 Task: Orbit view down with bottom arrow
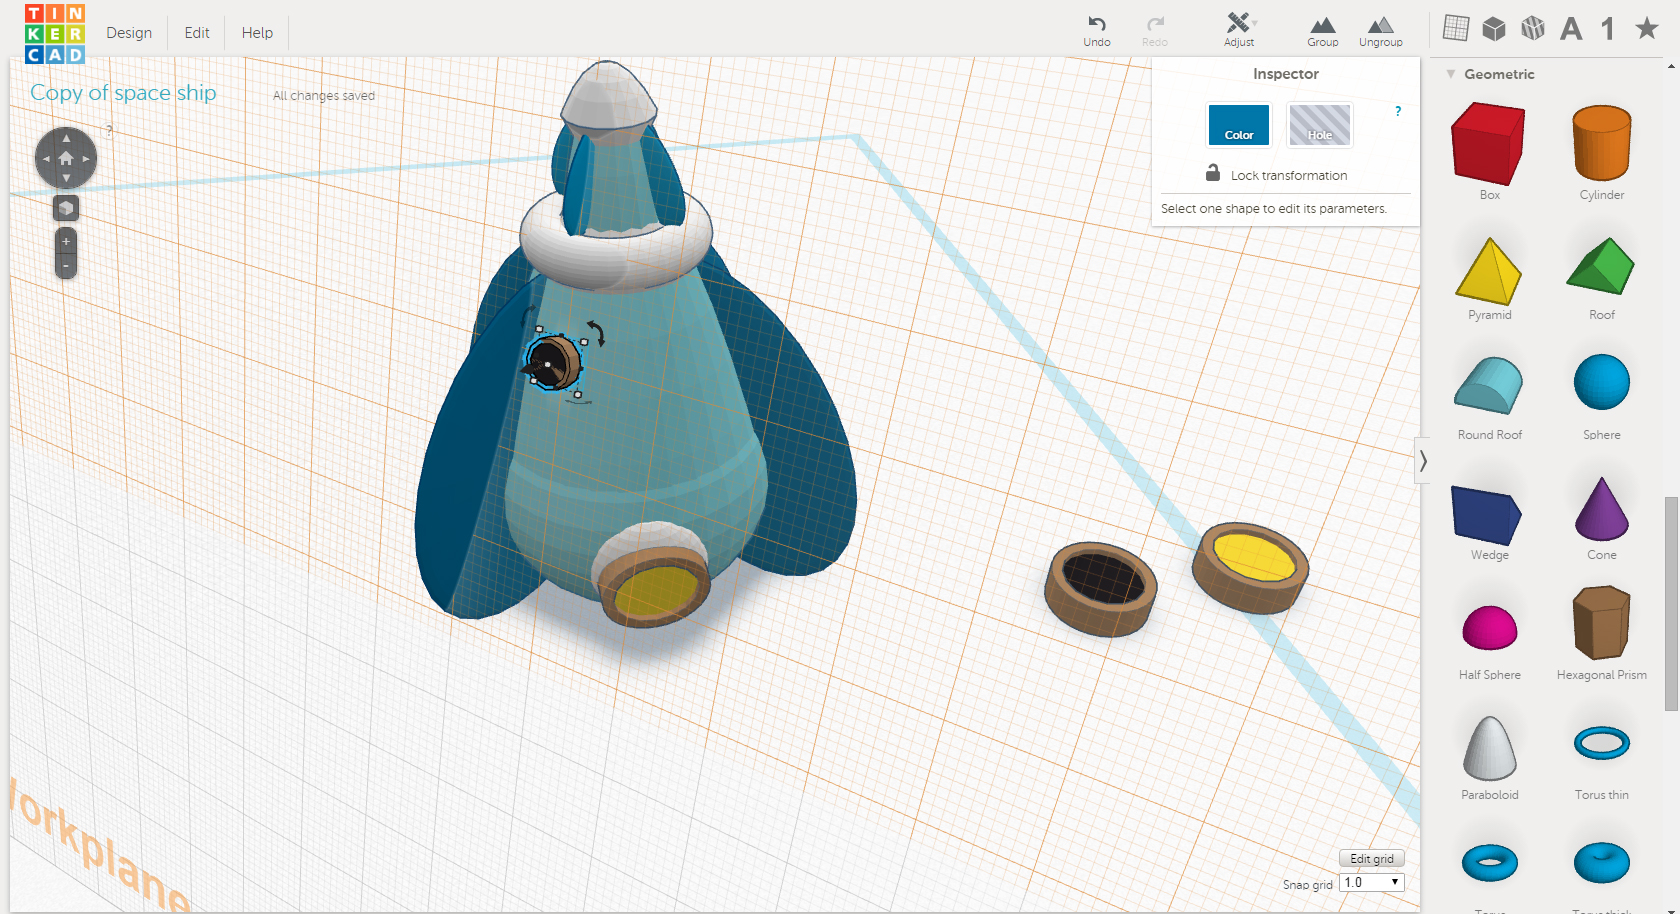66,178
